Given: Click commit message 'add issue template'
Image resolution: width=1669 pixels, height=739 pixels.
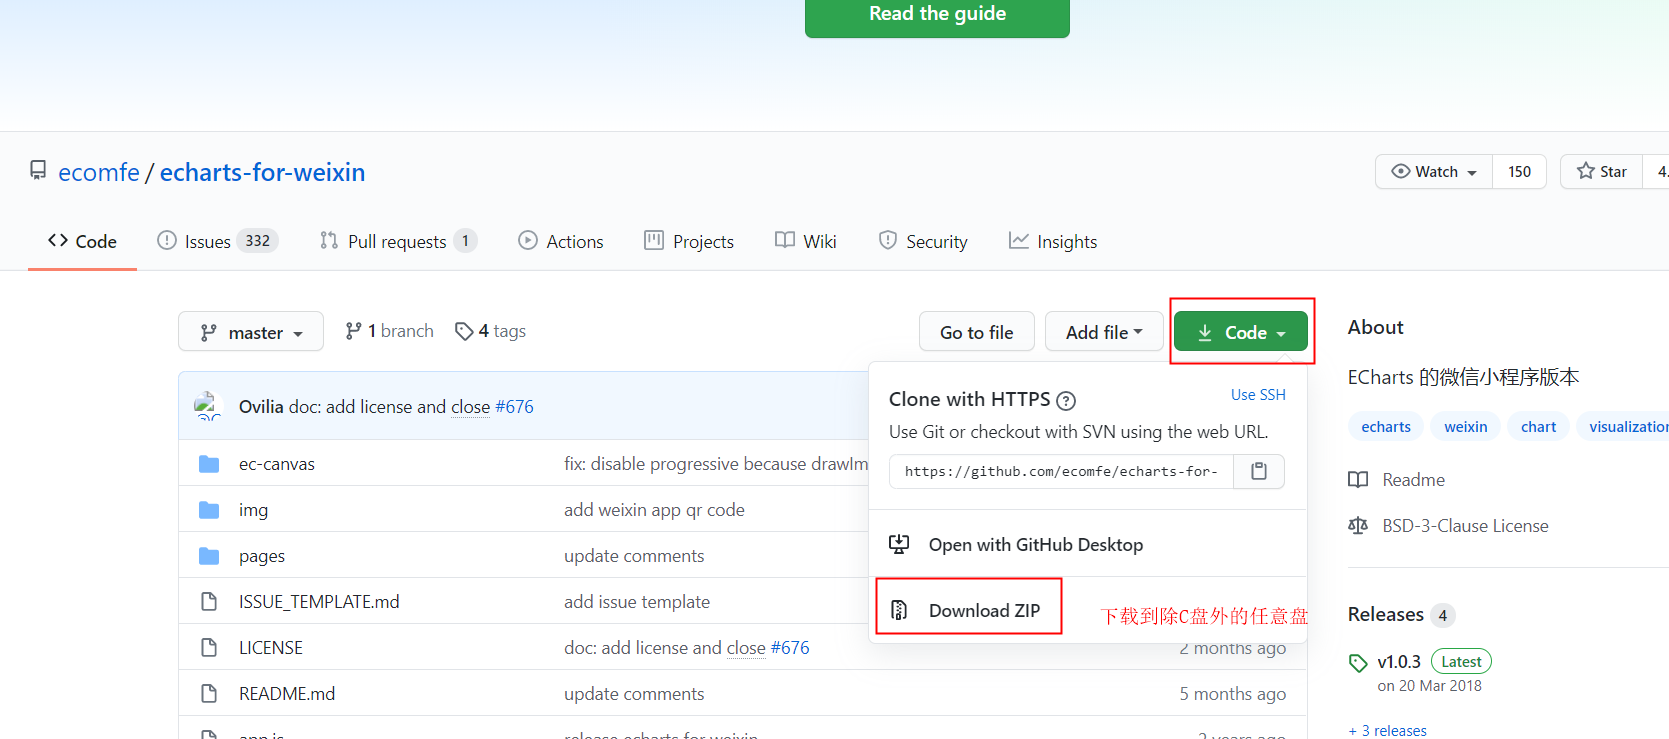Looking at the screenshot, I should (637, 602).
